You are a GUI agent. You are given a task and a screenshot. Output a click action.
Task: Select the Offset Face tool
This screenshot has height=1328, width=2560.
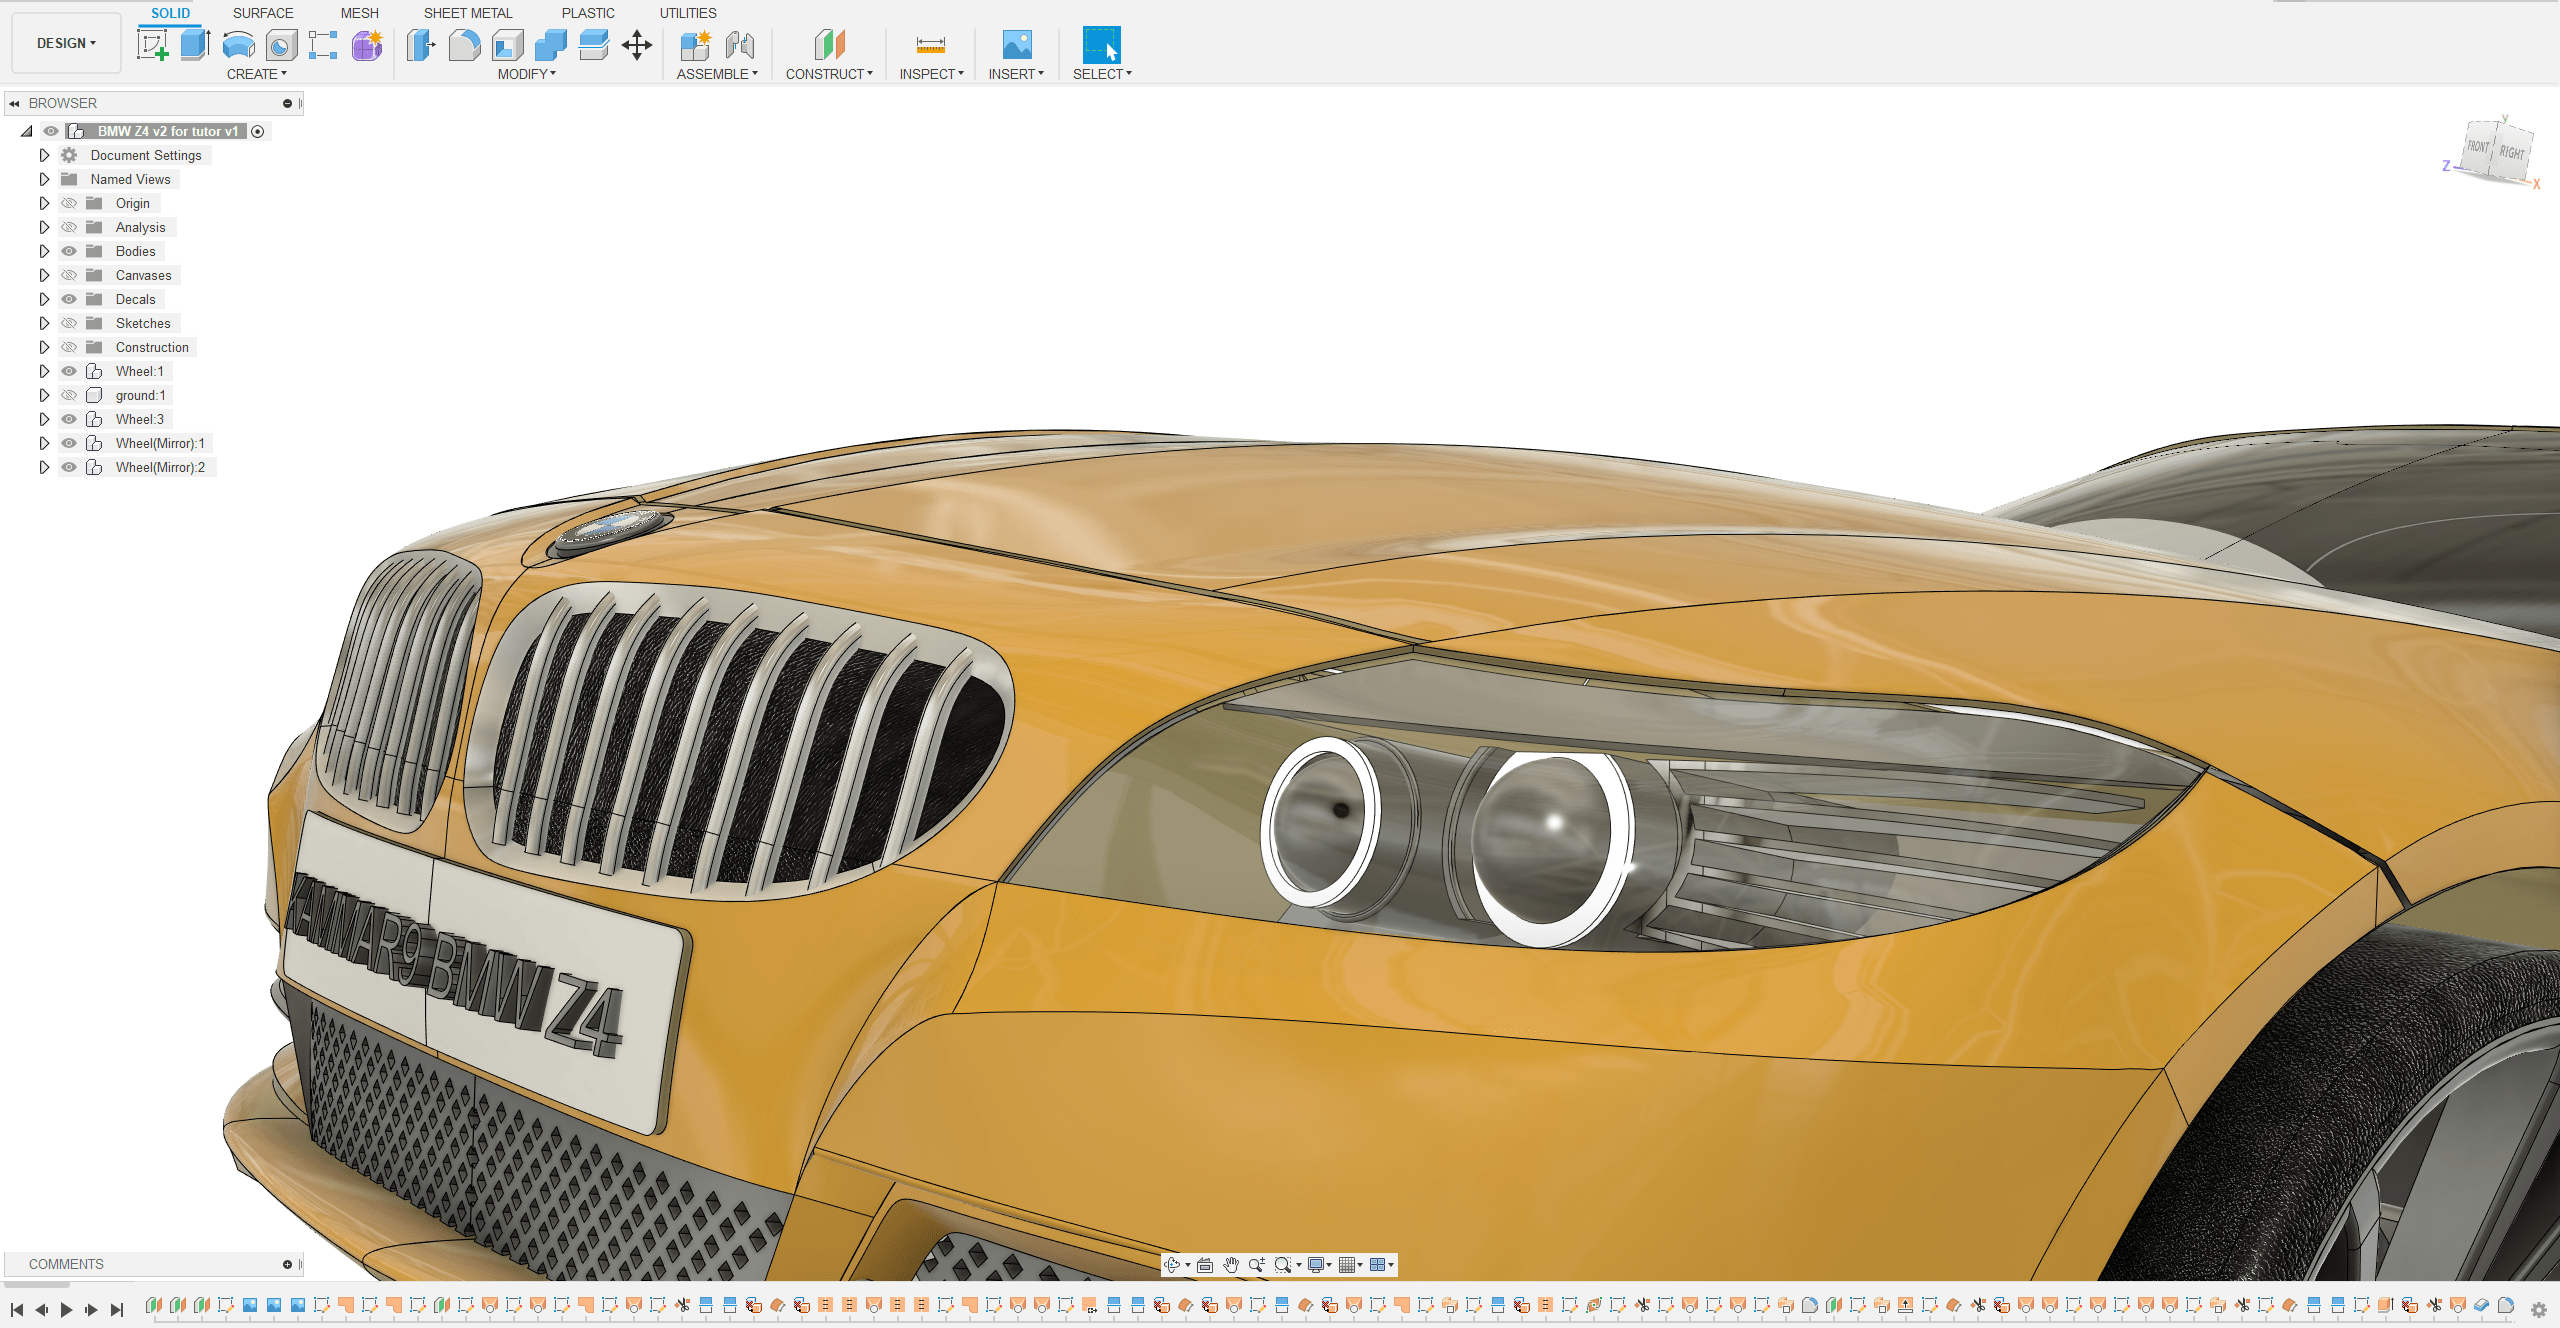coord(594,45)
